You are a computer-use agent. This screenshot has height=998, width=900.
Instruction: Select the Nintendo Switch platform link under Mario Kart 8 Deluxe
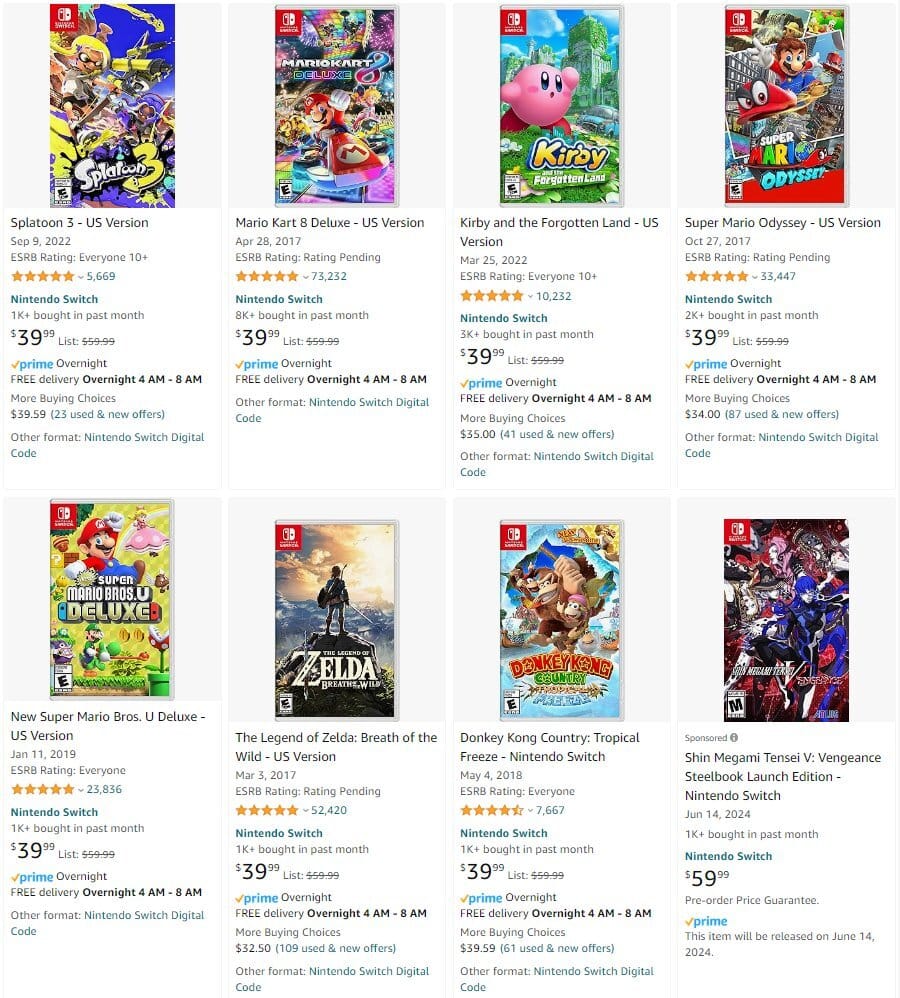[279, 299]
